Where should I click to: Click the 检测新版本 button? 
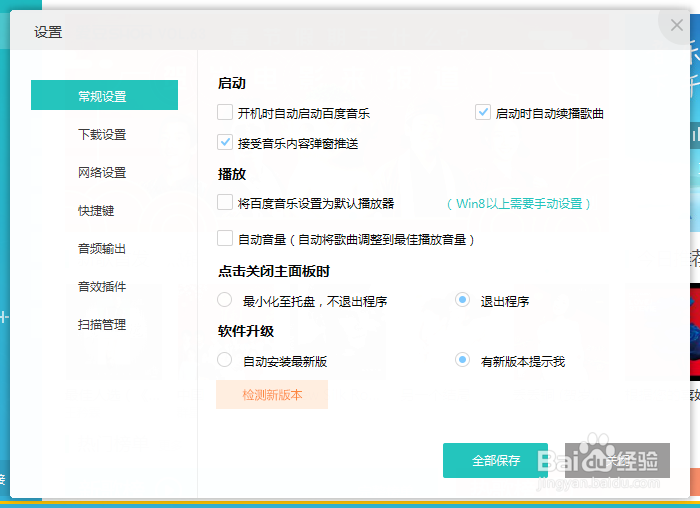click(x=272, y=395)
